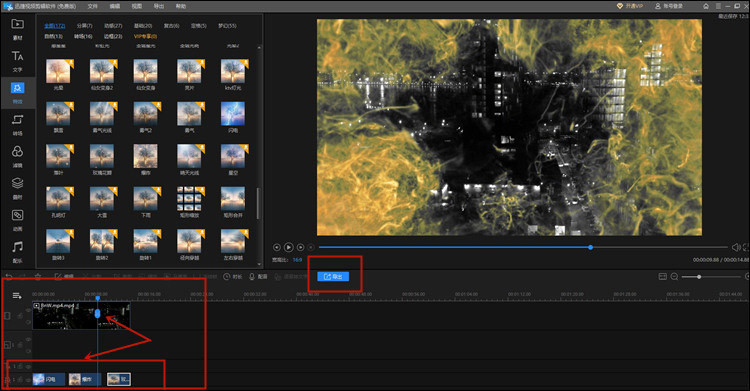Click the timeline track list icon
This screenshot has width=750, height=391.
[17, 296]
